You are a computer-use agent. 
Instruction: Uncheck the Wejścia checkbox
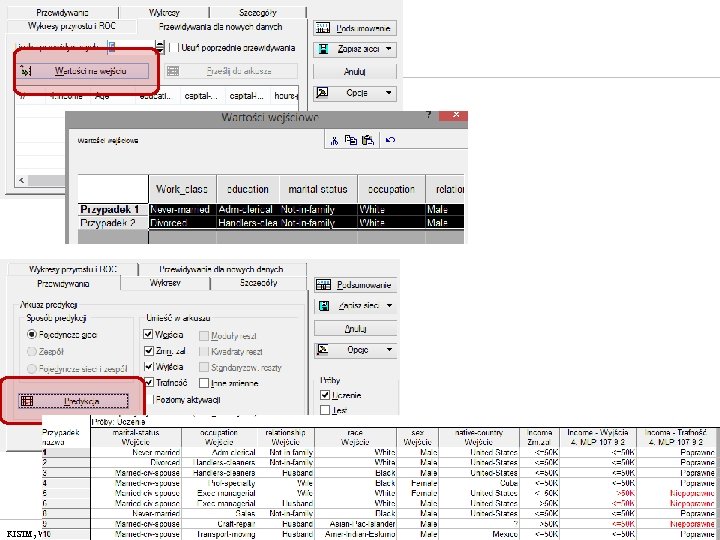tap(148, 334)
